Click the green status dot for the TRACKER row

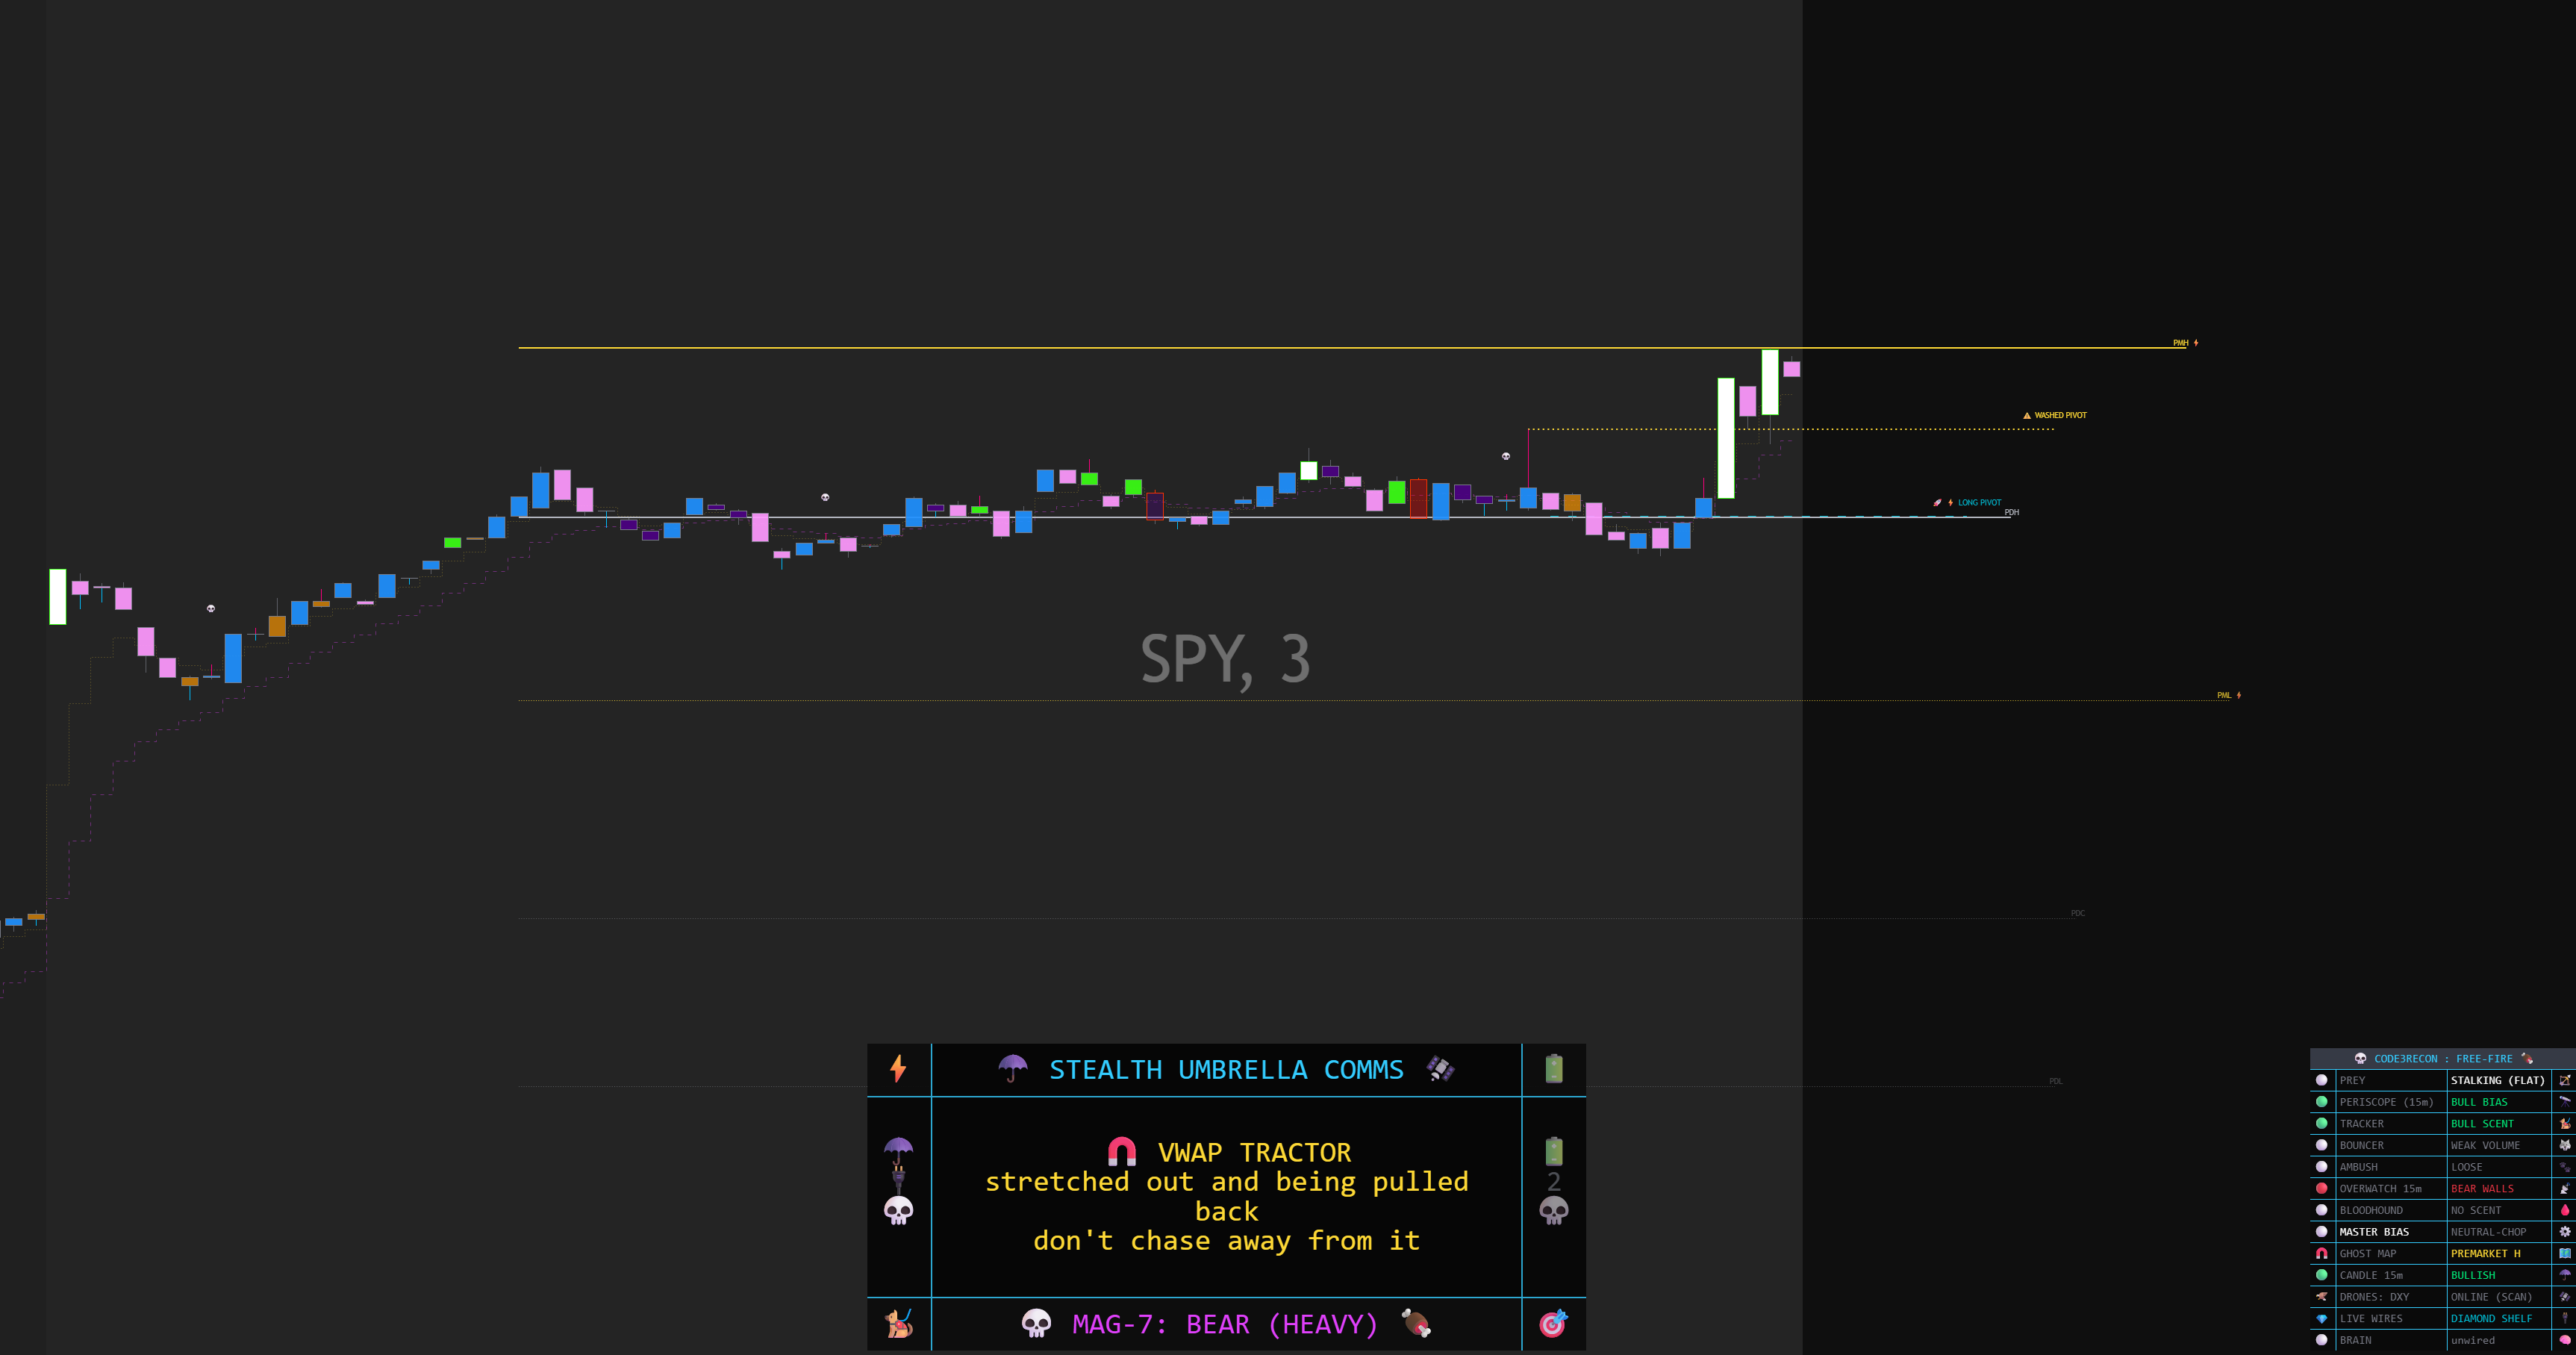pos(2322,1123)
